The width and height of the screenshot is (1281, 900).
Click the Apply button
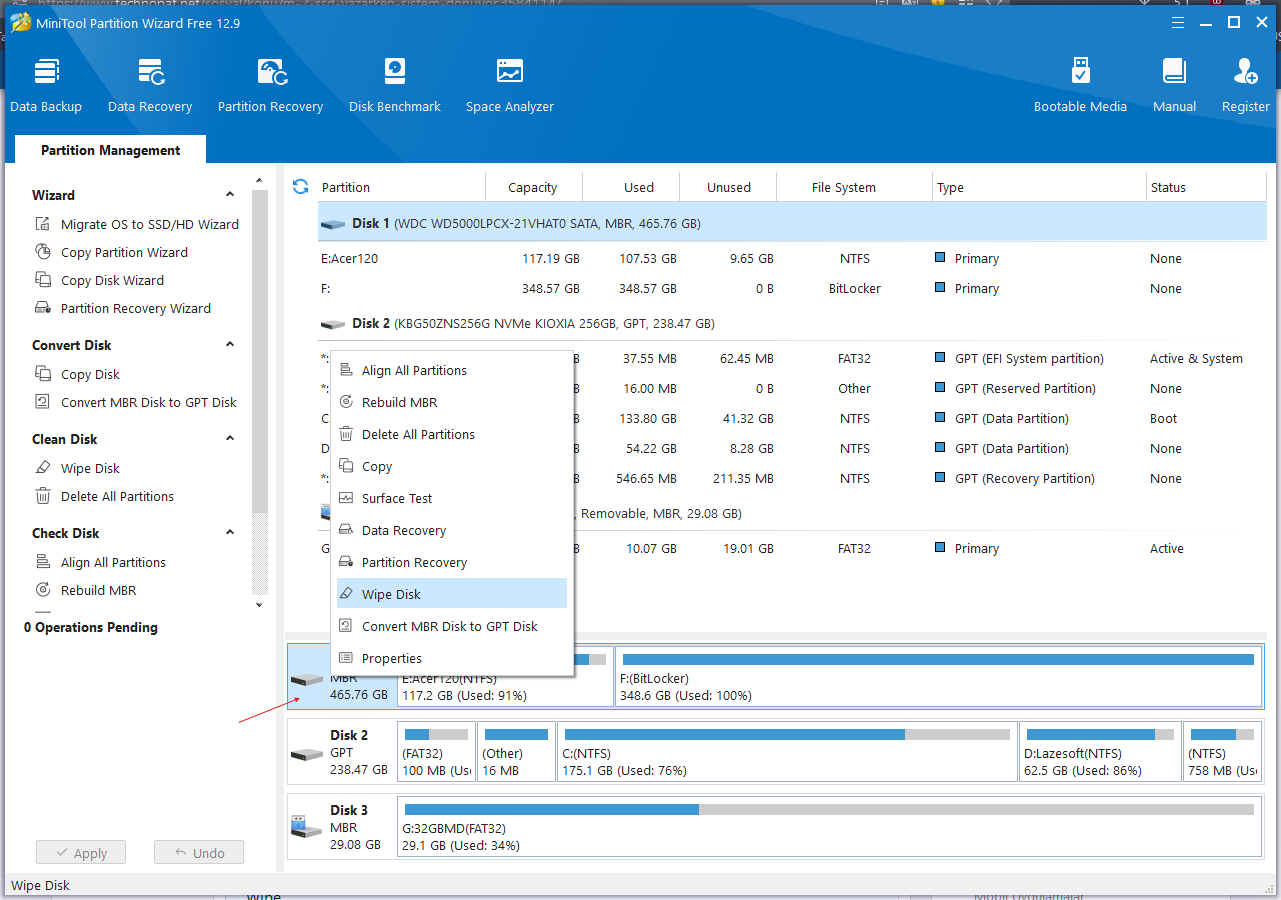coord(81,853)
